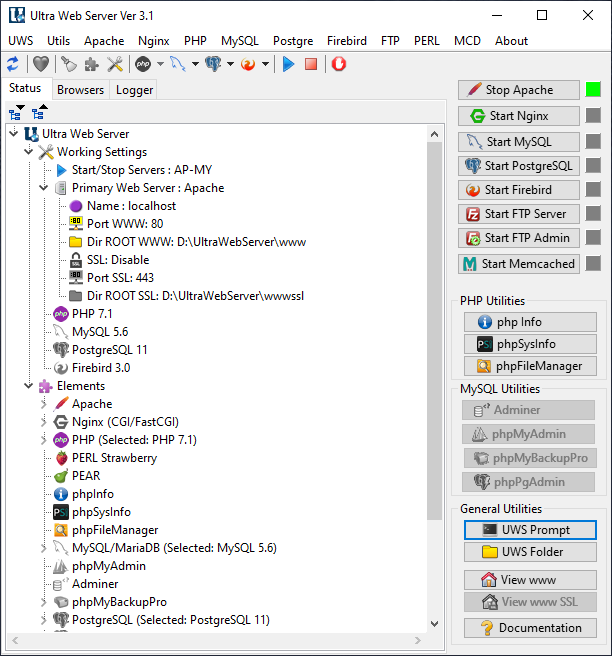This screenshot has height=656, width=612.
Task: Click the puzzle piece toolbar icon
Action: [92, 64]
